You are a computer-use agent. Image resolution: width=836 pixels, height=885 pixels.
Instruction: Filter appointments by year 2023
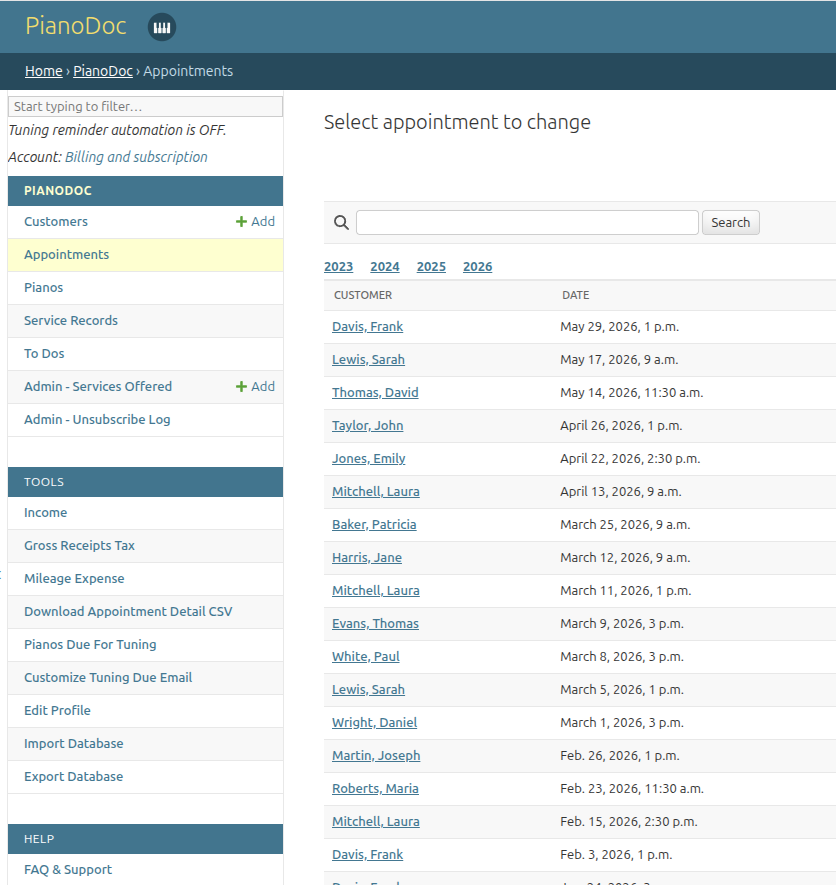coord(339,267)
